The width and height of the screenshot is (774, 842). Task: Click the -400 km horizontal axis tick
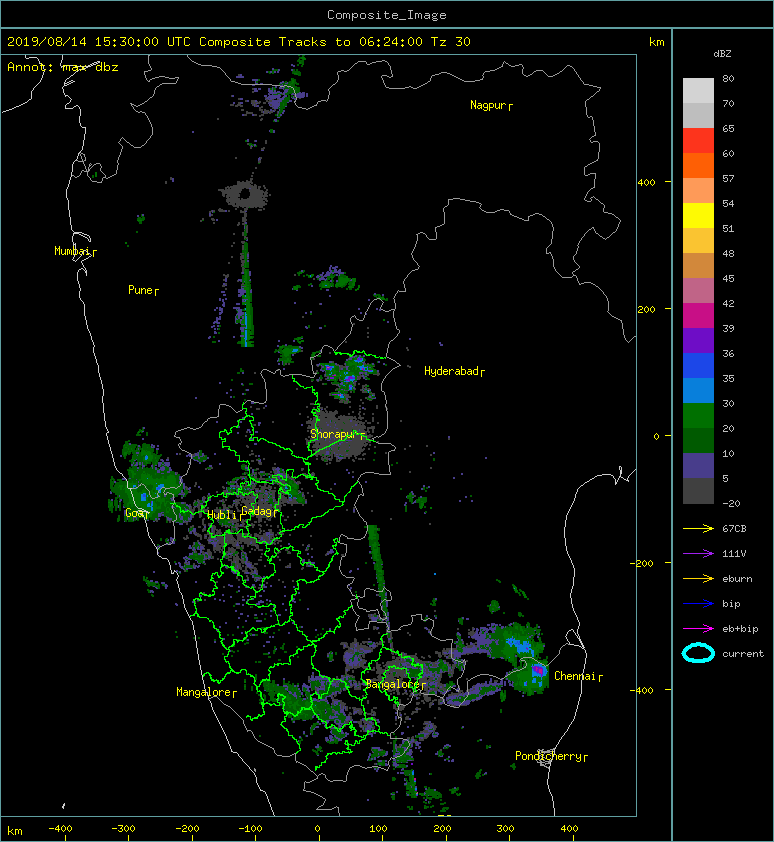coord(60,829)
